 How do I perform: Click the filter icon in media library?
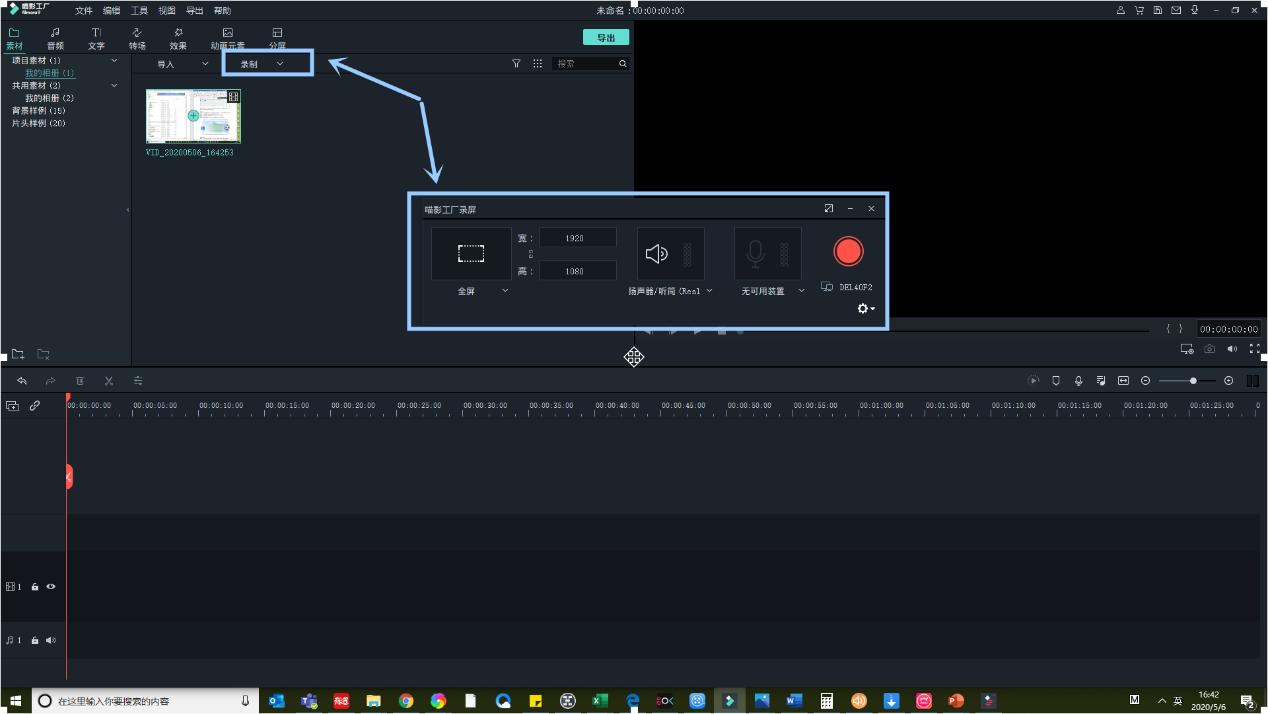click(516, 64)
